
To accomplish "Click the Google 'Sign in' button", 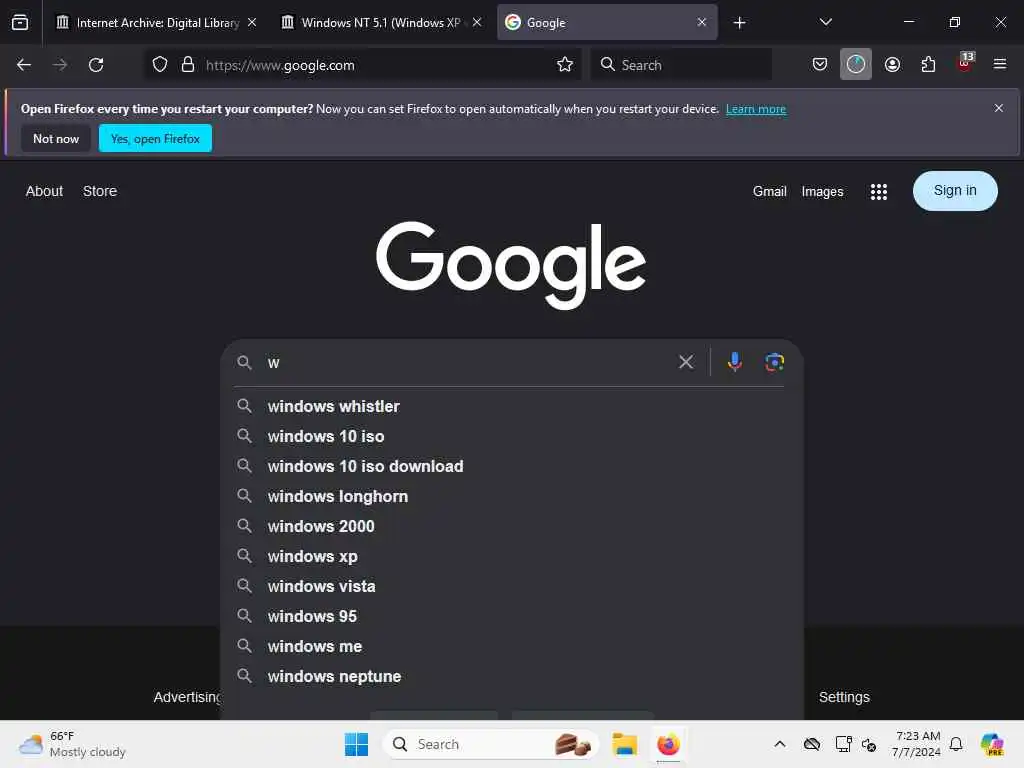I will tap(955, 191).
